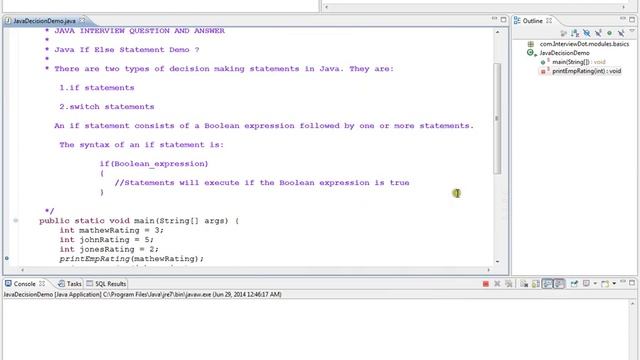Click 'Java If Else Statement Demo ?' comment
Screen dimensions: 640x360
click(127, 50)
